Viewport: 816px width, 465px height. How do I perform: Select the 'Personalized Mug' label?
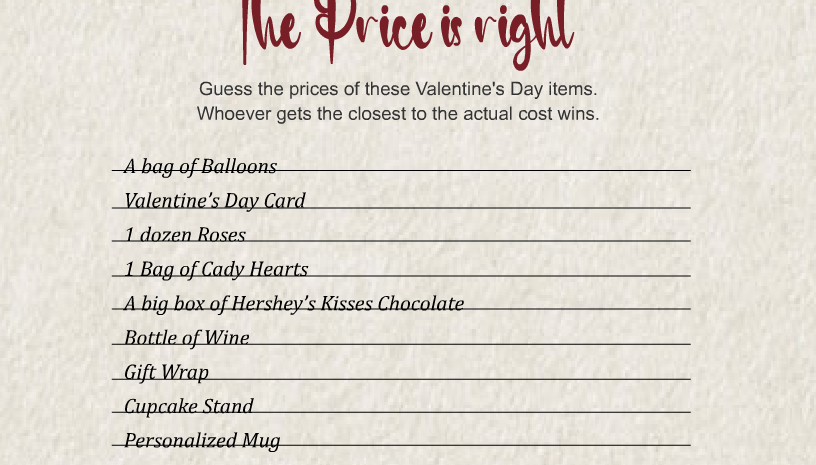tap(202, 441)
